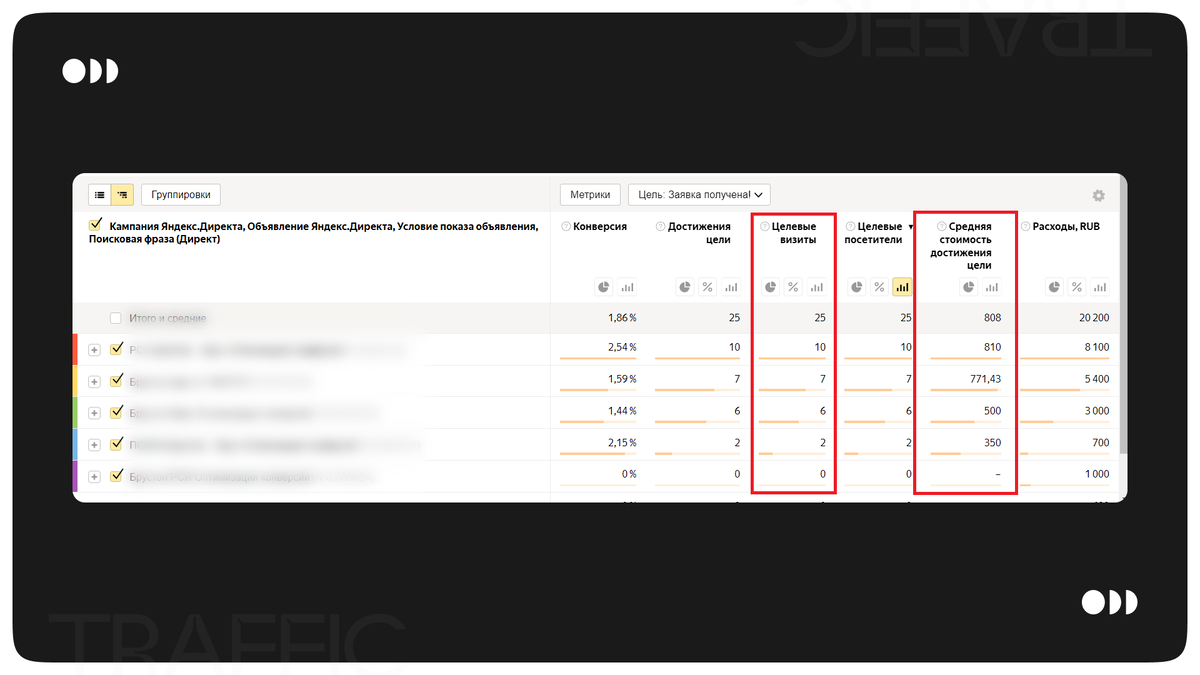Show bar chart for Достижения цели column
1200x675 pixels.
(x=730, y=287)
